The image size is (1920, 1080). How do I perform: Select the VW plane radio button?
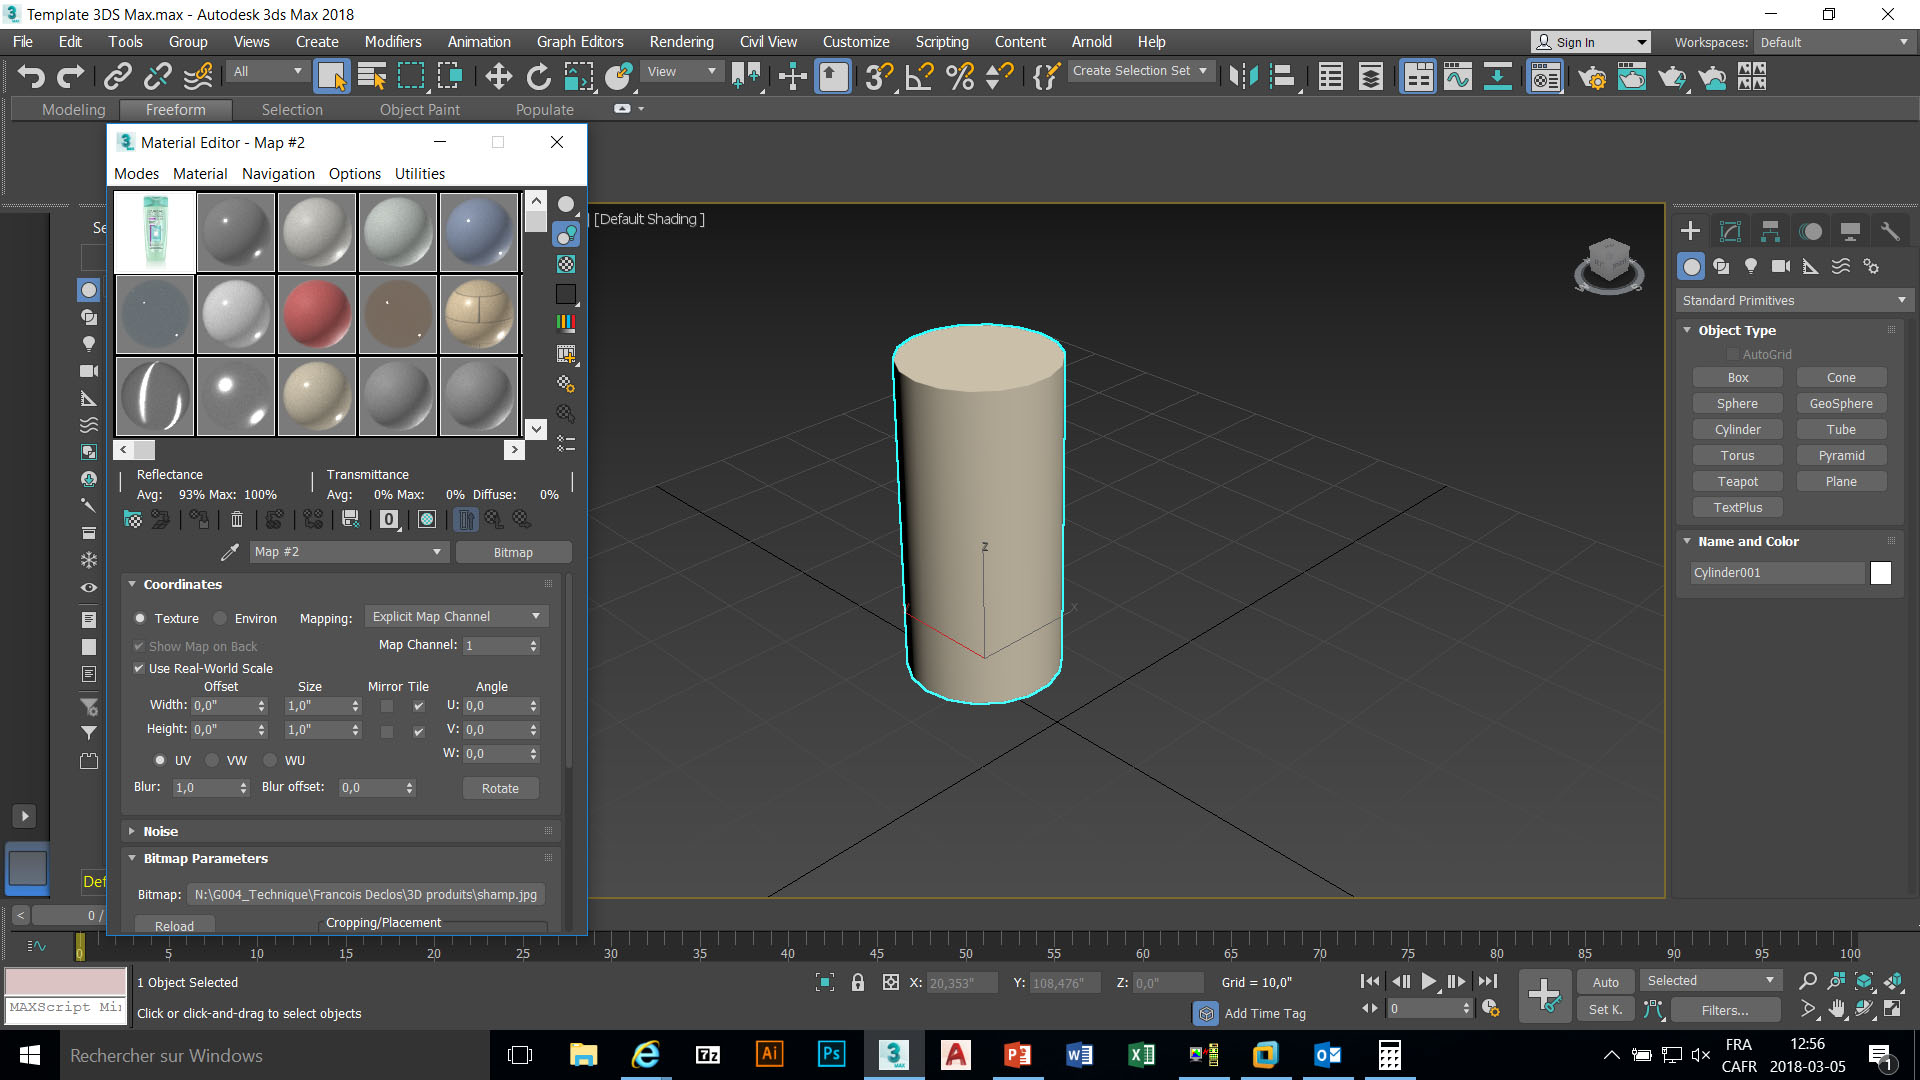coord(212,761)
